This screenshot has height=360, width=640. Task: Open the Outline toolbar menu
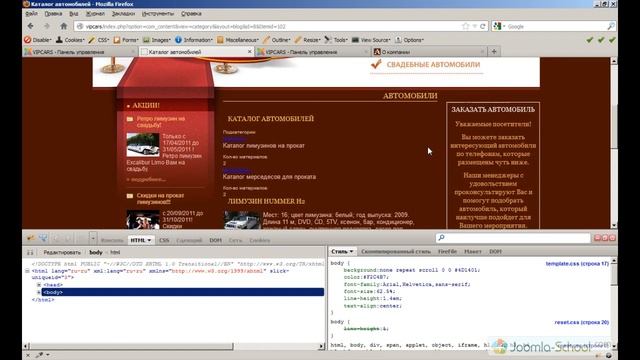tap(277, 40)
